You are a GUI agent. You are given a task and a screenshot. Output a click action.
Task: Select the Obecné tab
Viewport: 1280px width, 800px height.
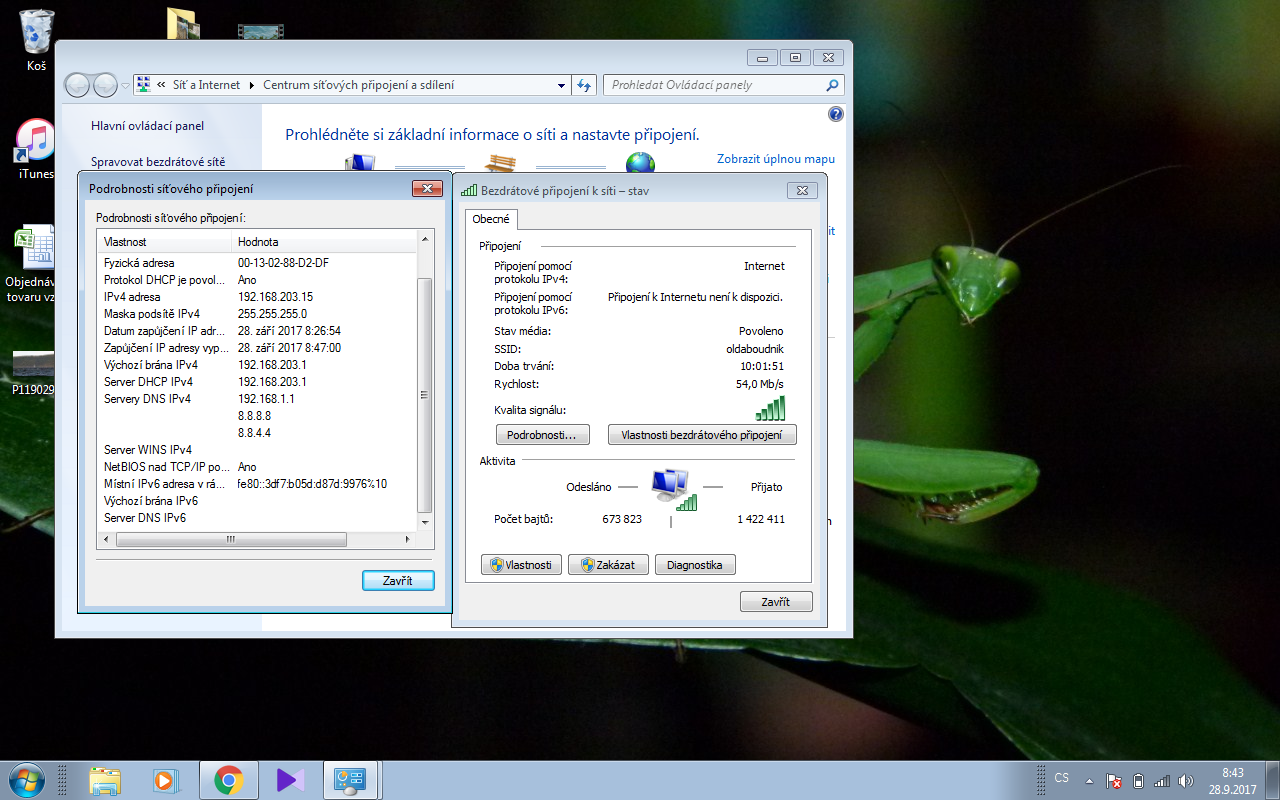(491, 219)
